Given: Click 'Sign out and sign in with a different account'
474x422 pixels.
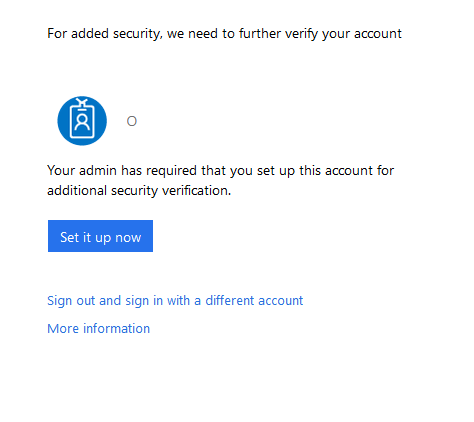Looking at the screenshot, I should click(175, 301).
